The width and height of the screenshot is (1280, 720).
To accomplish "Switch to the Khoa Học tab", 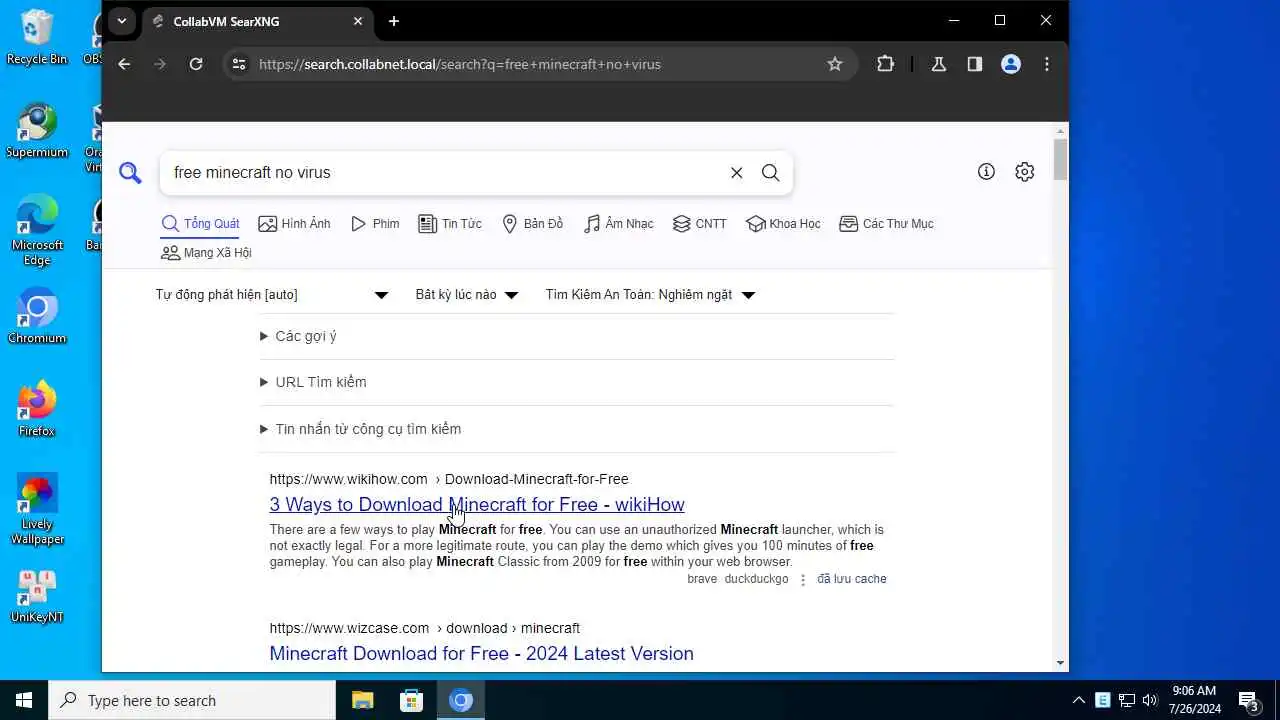I will 784,224.
